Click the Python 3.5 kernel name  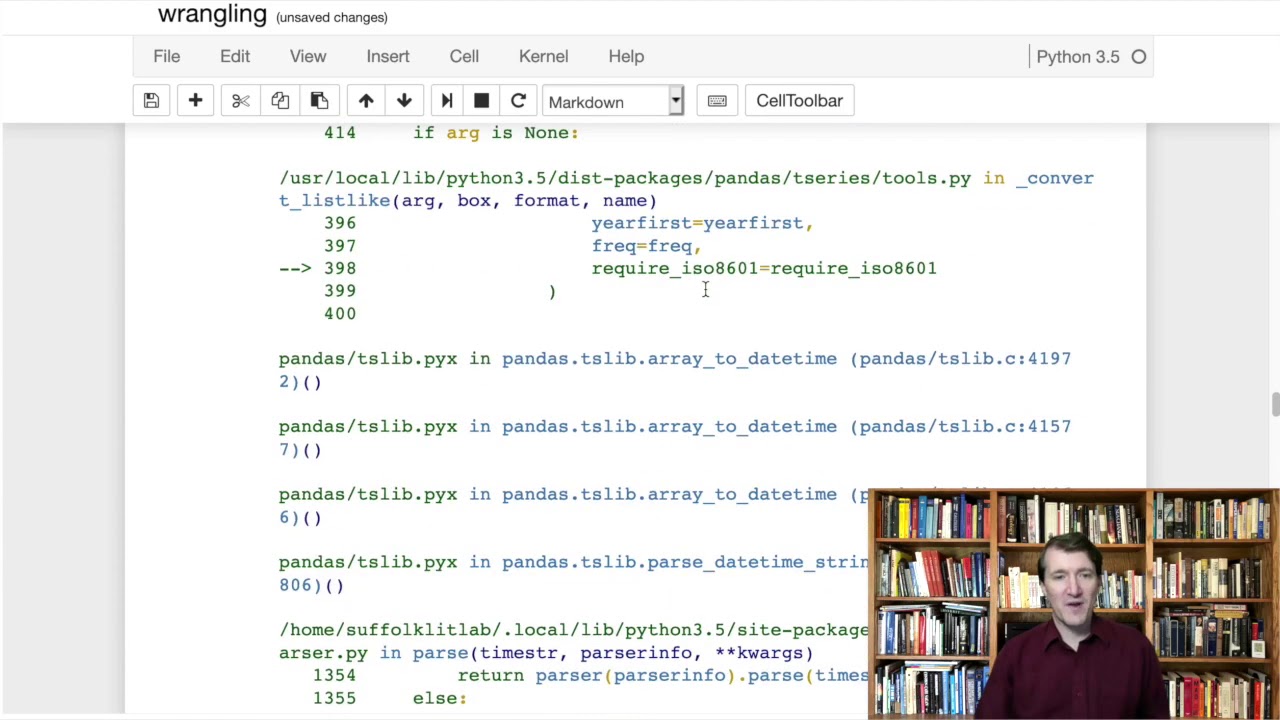1078,57
